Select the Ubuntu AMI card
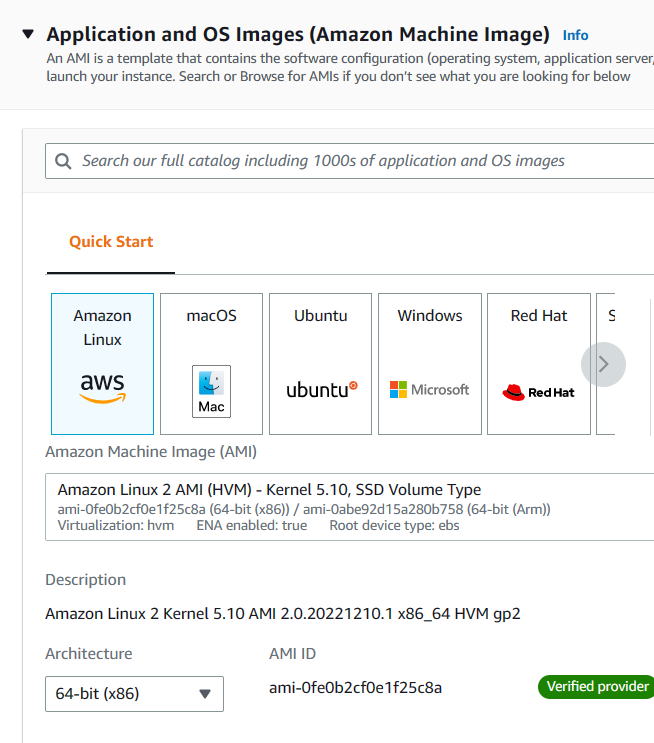The image size is (654, 743). click(320, 364)
